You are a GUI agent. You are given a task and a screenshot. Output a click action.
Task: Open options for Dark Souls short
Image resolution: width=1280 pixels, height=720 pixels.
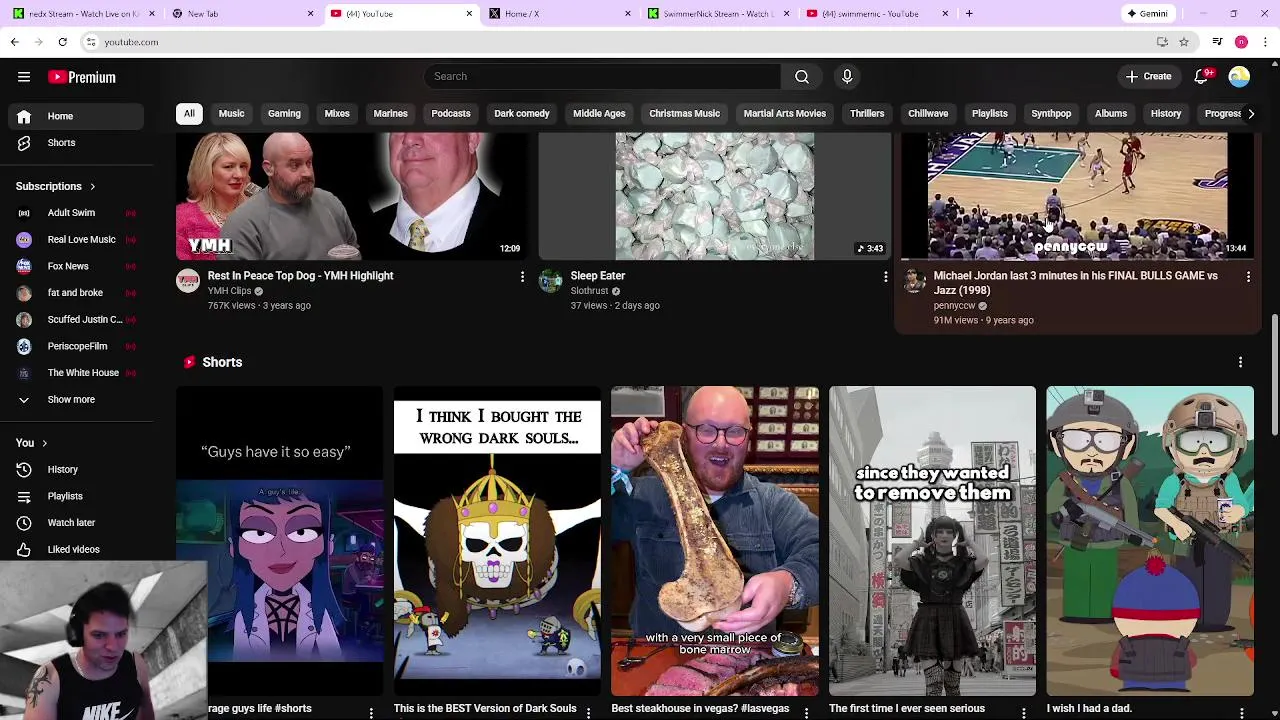click(x=588, y=712)
